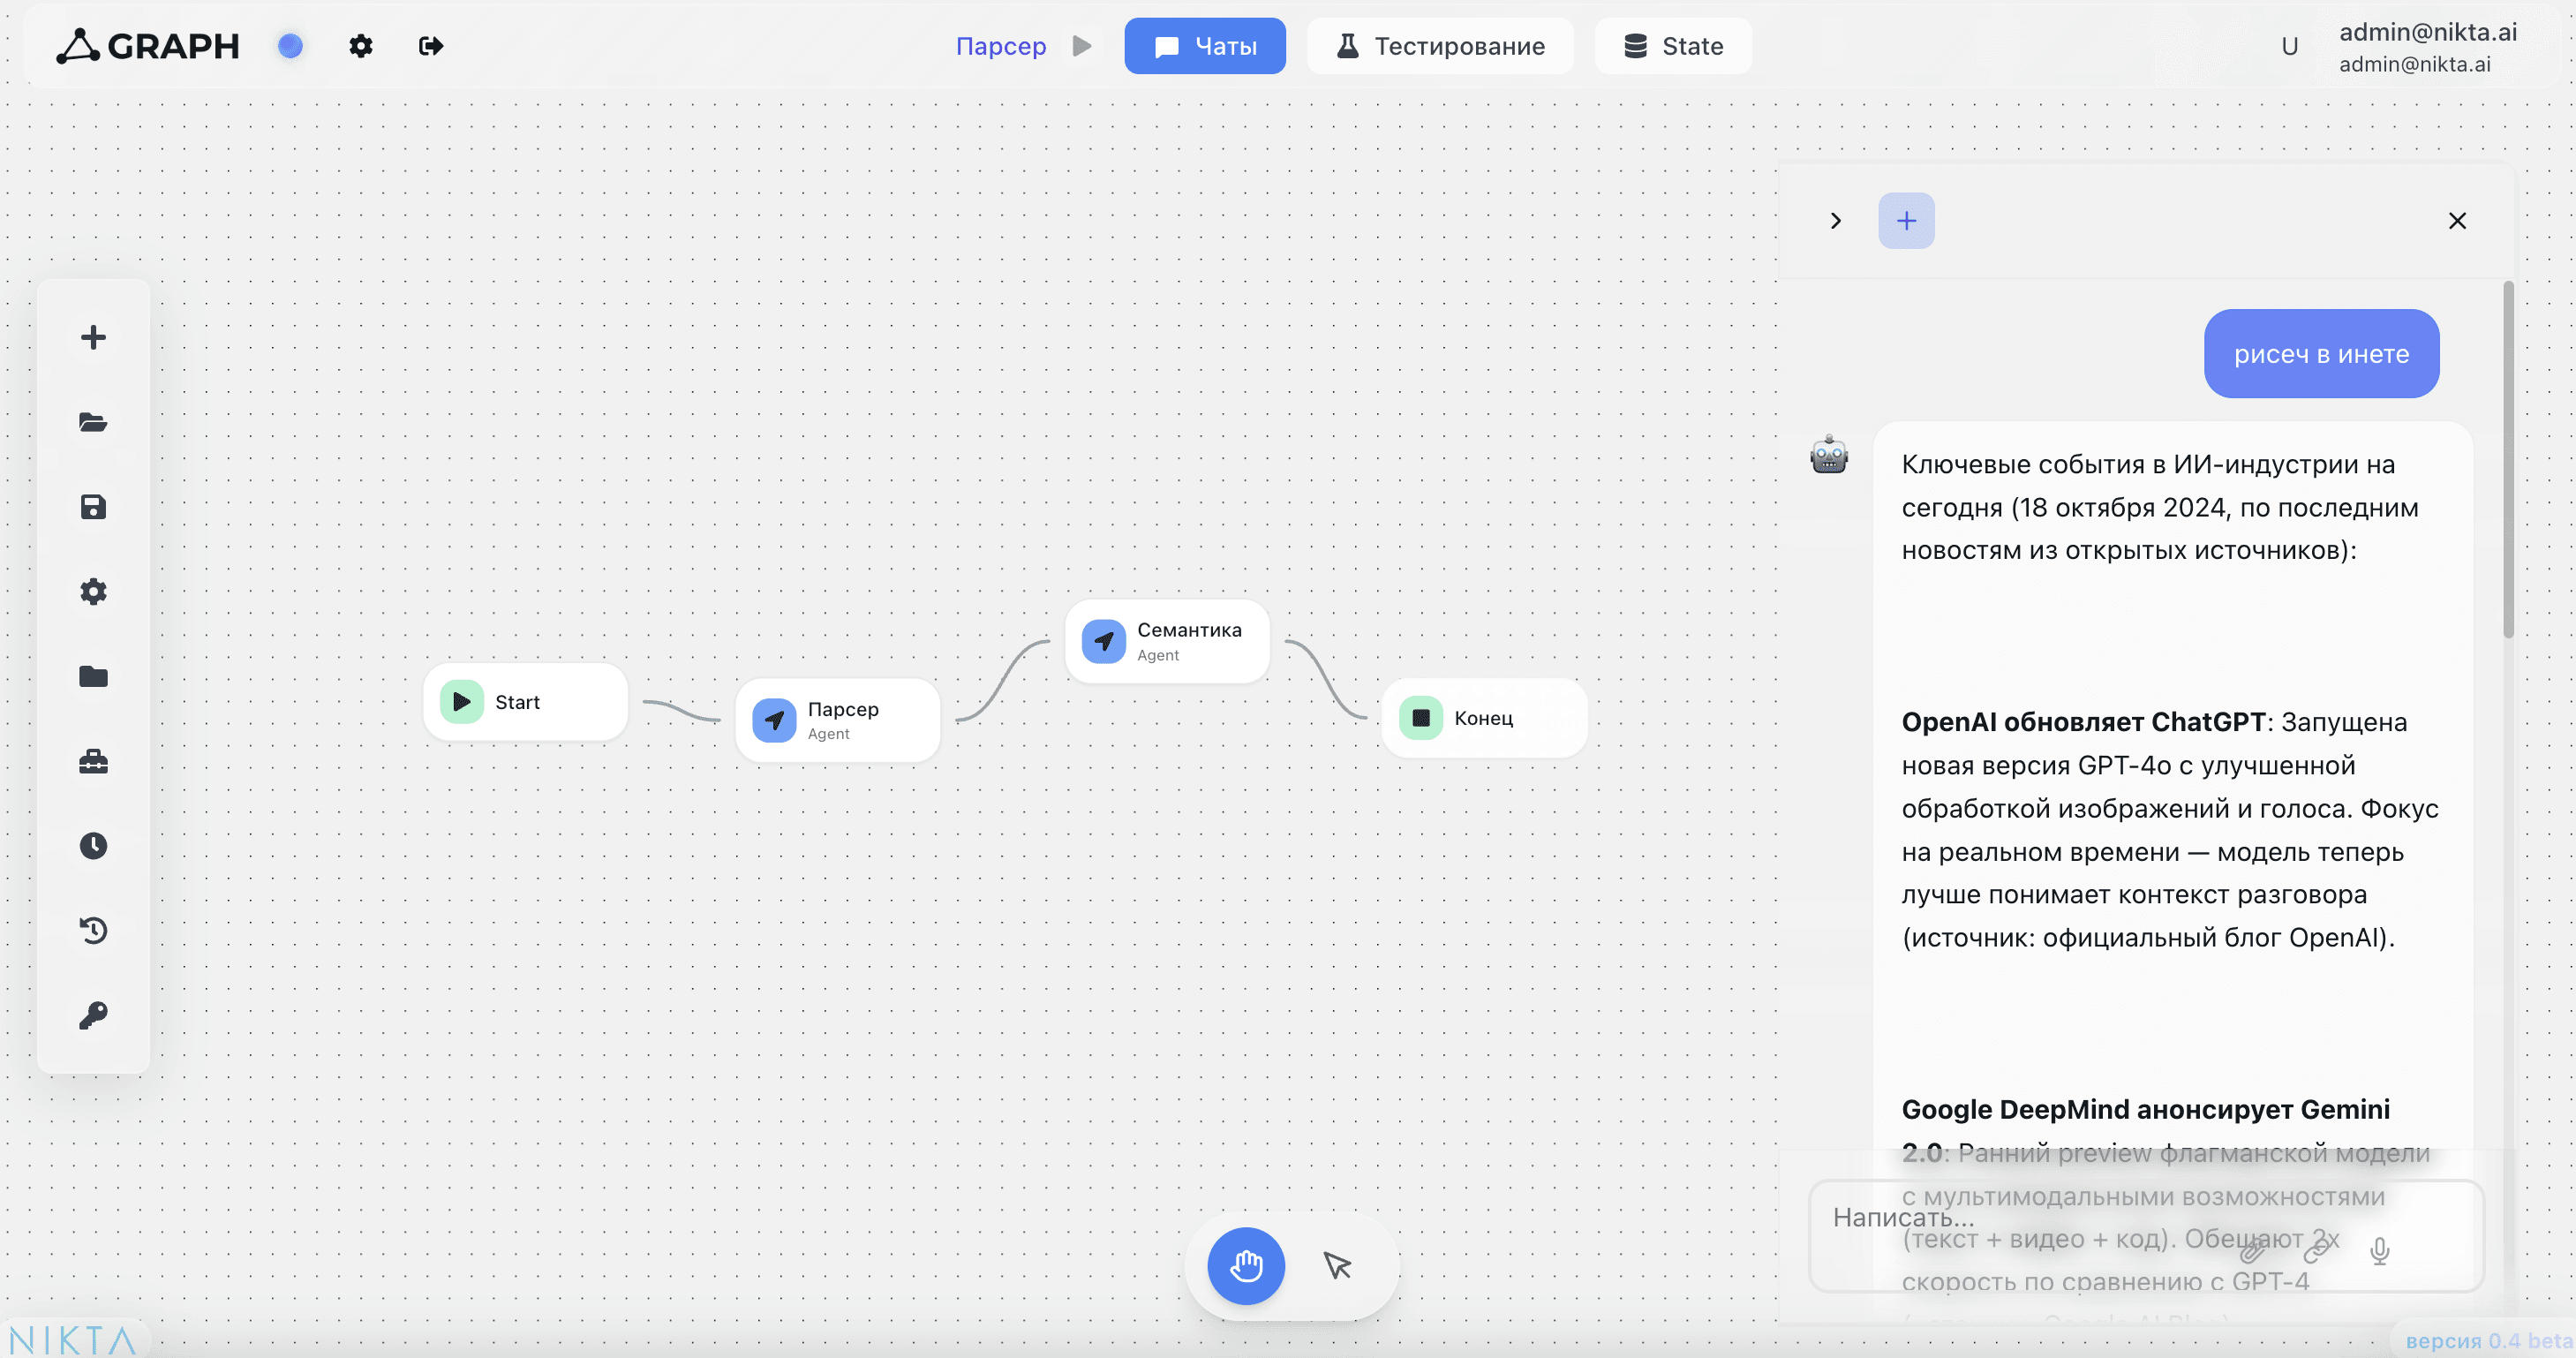Viewport: 2576px width, 1358px height.
Task: Click the play triangle next to Парсер
Action: click(x=1081, y=46)
